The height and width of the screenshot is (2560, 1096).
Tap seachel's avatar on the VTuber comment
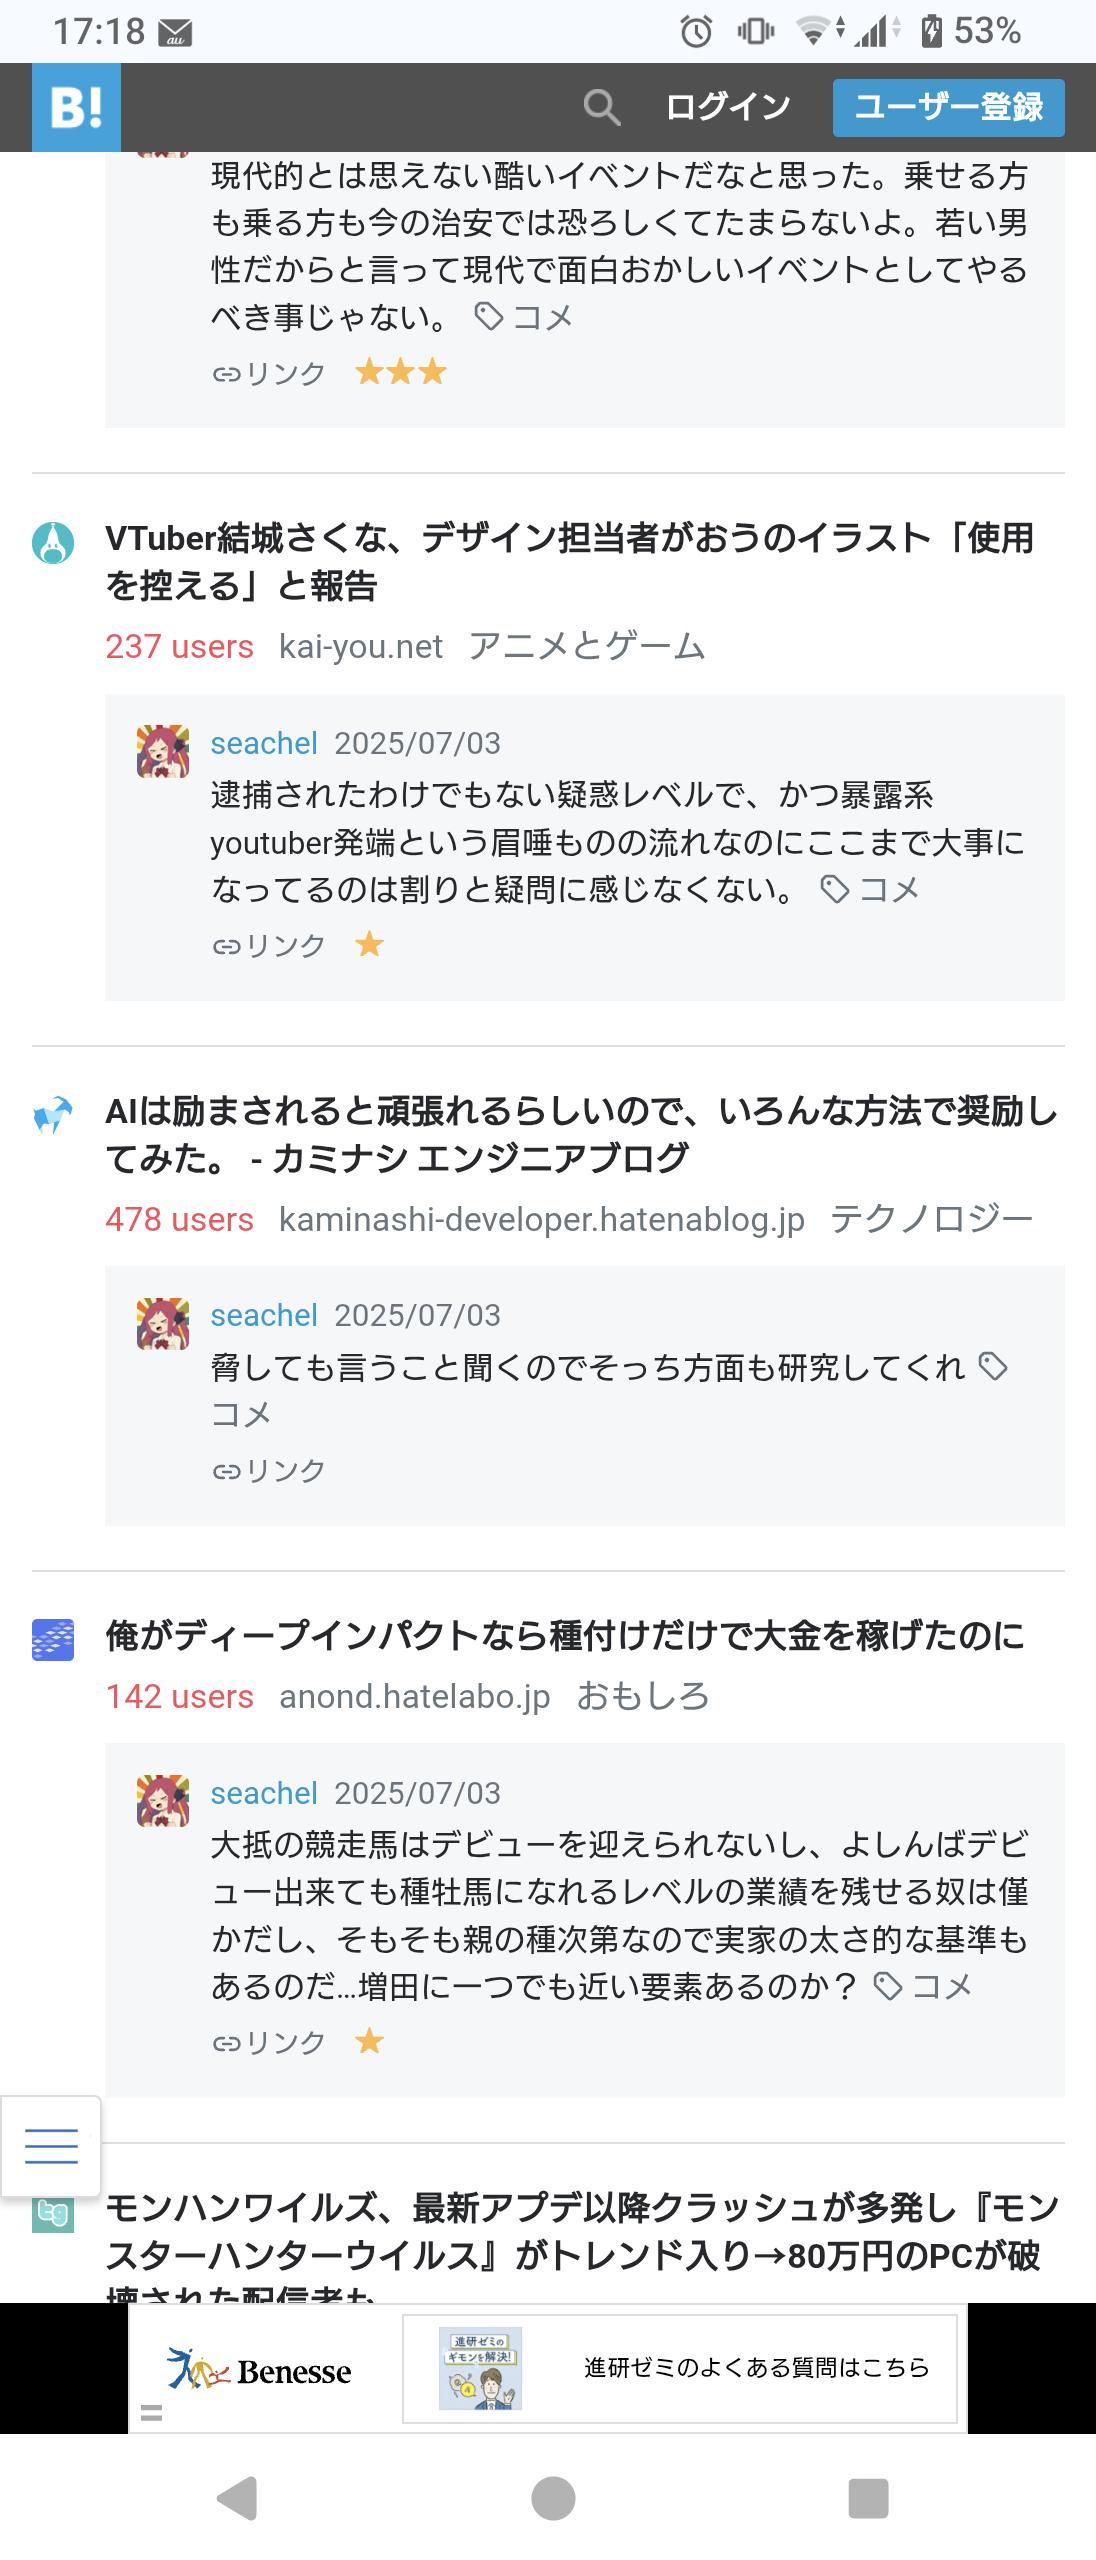pyautogui.click(x=163, y=751)
